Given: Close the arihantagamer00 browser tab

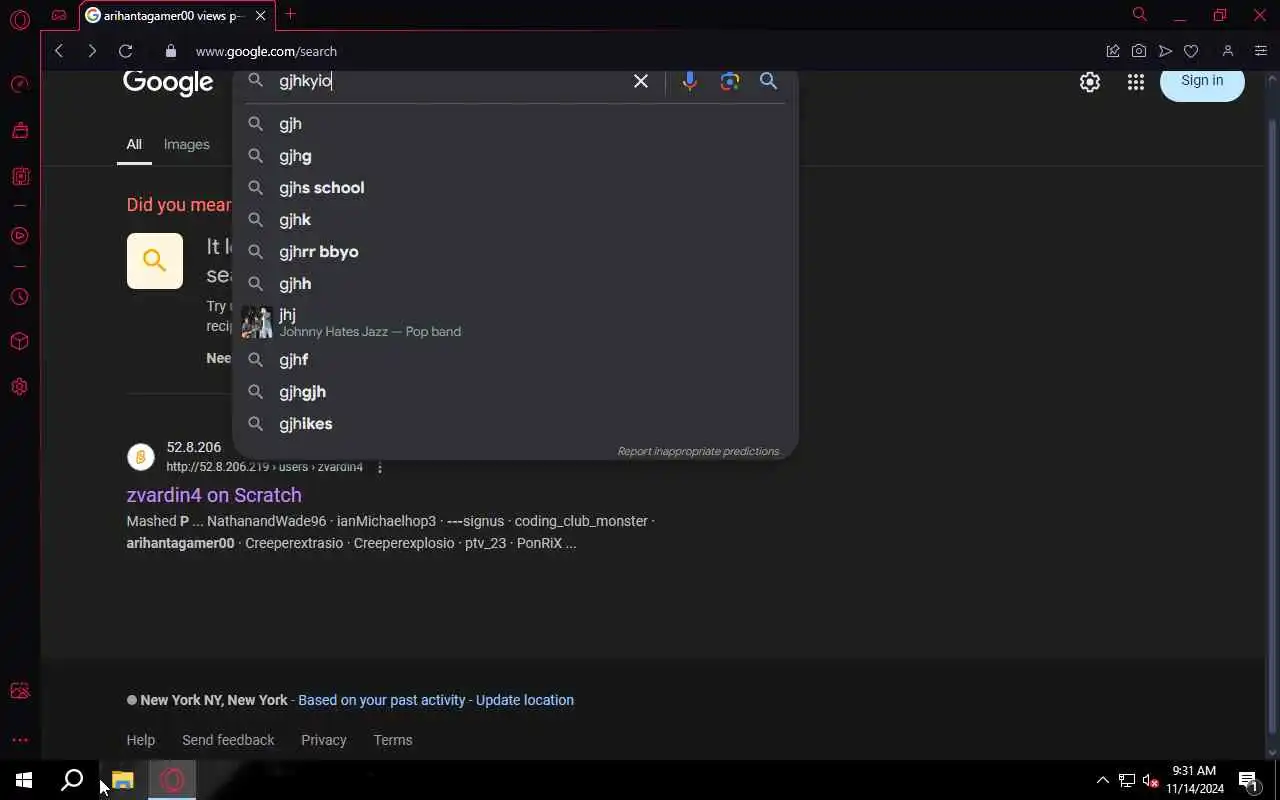Looking at the screenshot, I should click(261, 15).
